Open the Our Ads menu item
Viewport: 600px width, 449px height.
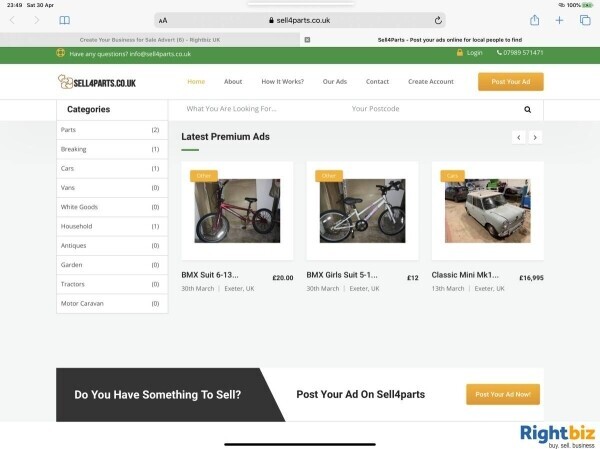334,82
